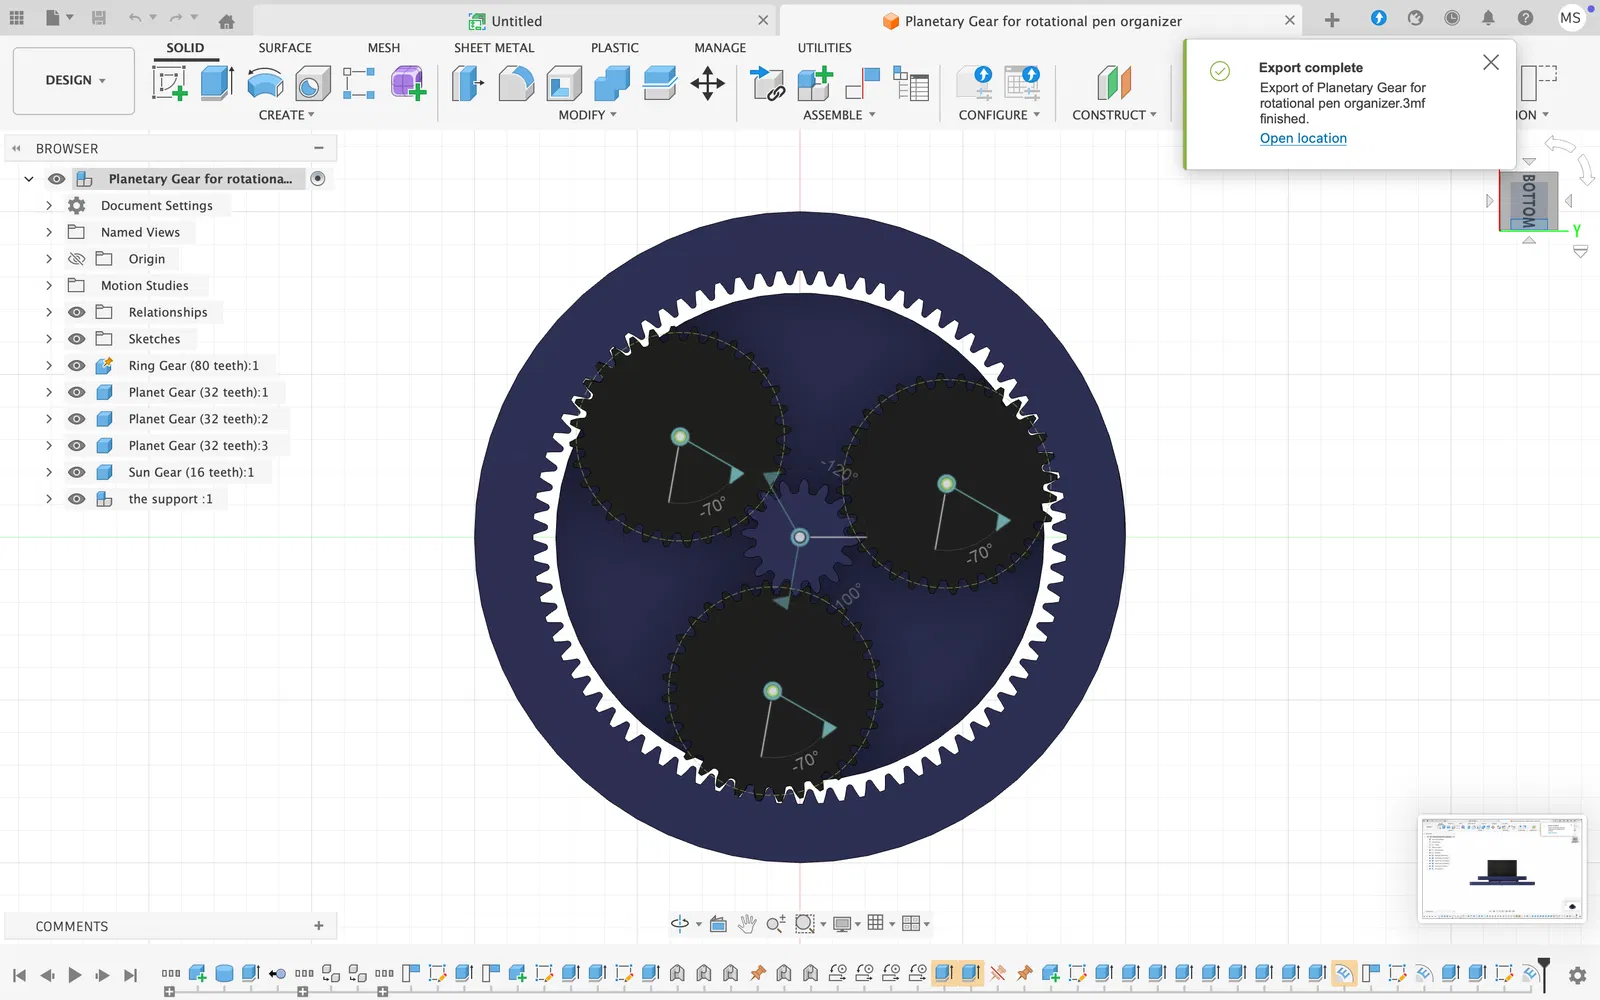The width and height of the screenshot is (1600, 1000).
Task: Hide Planet Gear (32 teeth):3
Action: coord(76,446)
